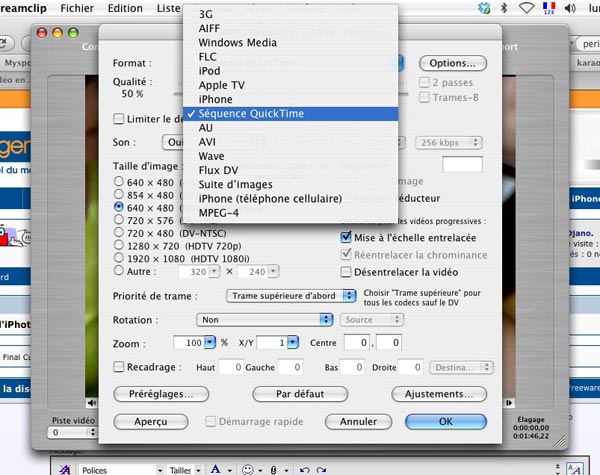Open the Dropbox menu bar icon
Image resolution: width=600 pixels, height=475 pixels.
[x=484, y=8]
